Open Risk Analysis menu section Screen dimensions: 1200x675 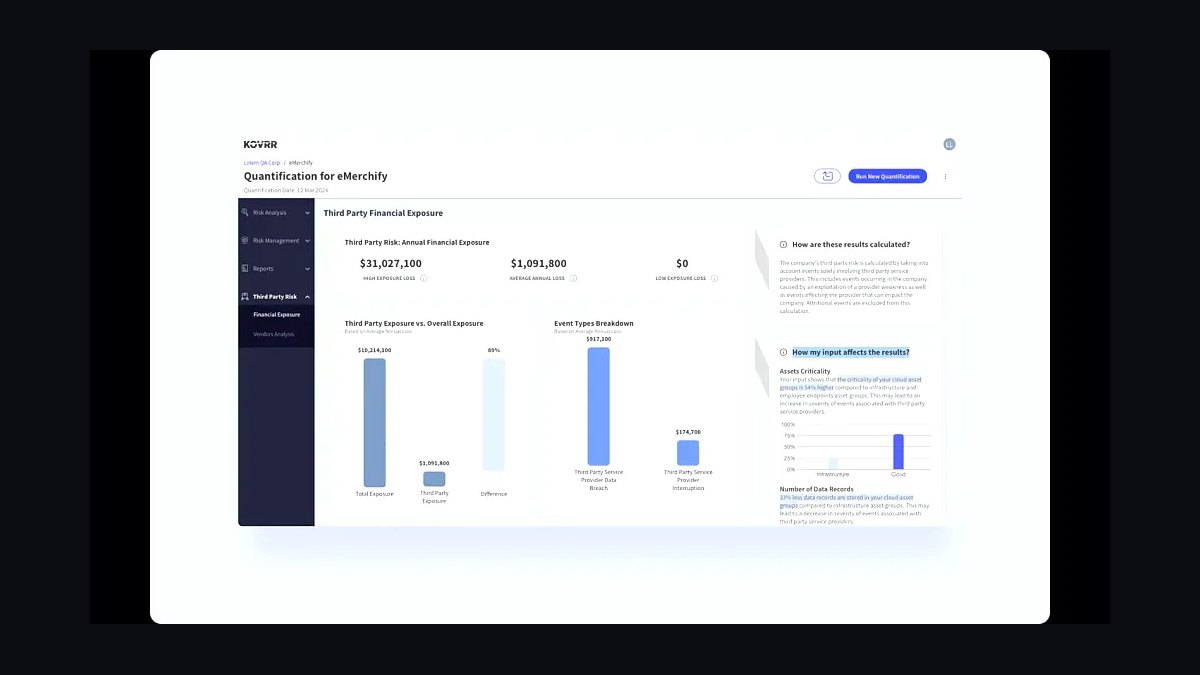click(x=276, y=212)
